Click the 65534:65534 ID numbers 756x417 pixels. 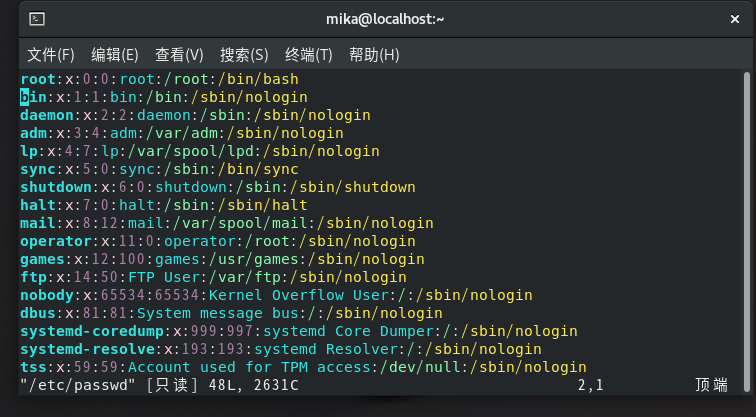coord(150,295)
